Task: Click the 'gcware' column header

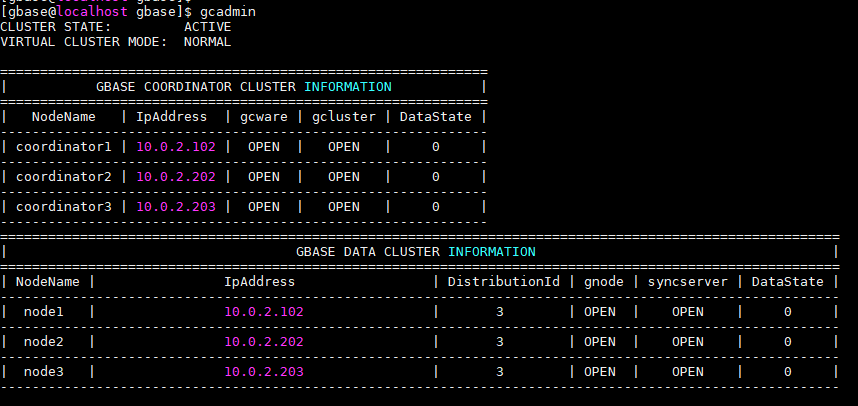Action: click(x=264, y=117)
